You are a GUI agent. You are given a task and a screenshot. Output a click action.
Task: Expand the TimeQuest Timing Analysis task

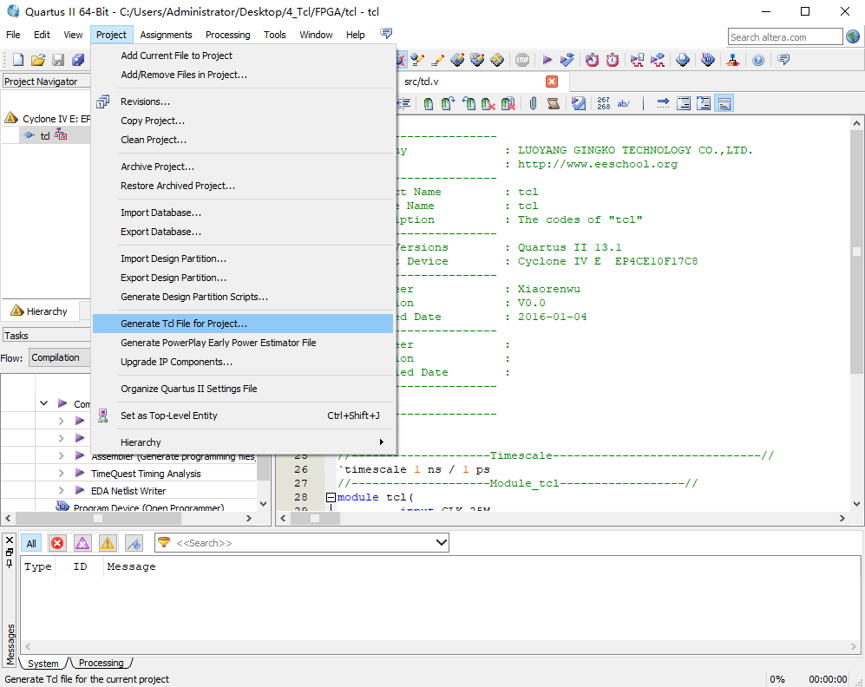coord(61,473)
